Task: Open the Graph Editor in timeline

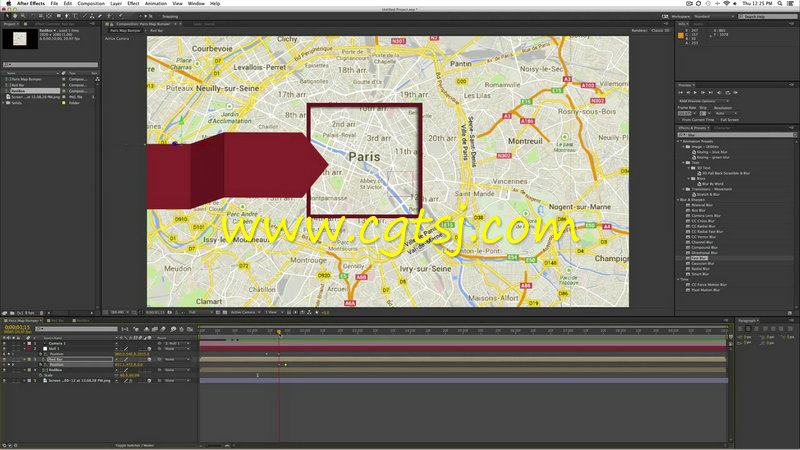Action: [190, 329]
